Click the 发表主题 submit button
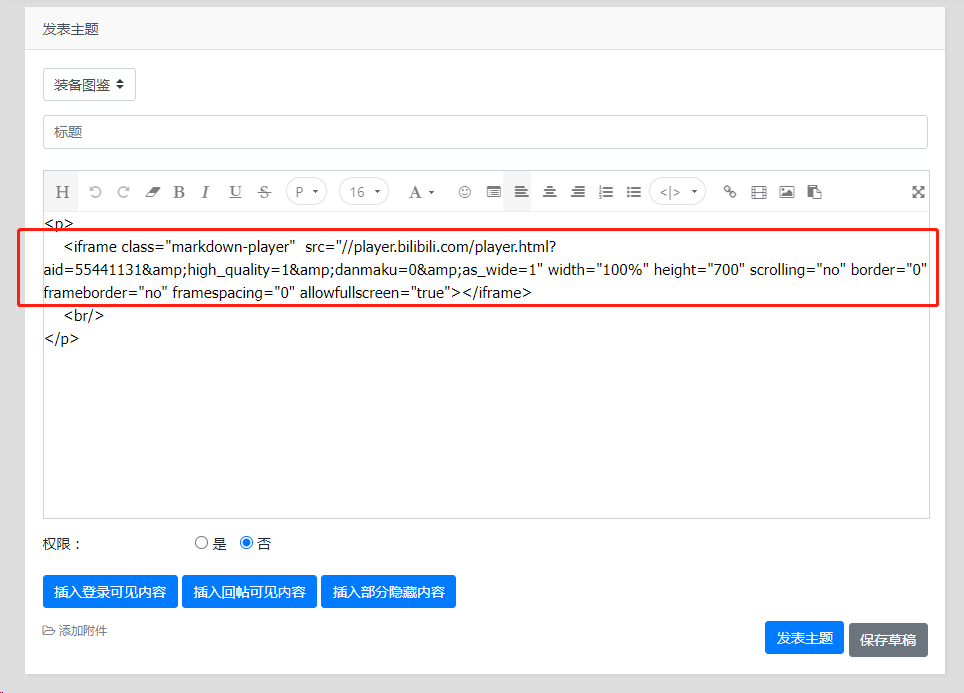Image resolution: width=964 pixels, height=693 pixels. click(x=804, y=638)
